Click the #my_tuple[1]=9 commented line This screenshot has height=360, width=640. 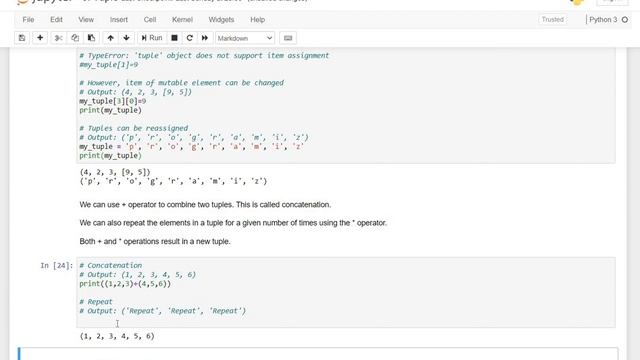click(109, 65)
